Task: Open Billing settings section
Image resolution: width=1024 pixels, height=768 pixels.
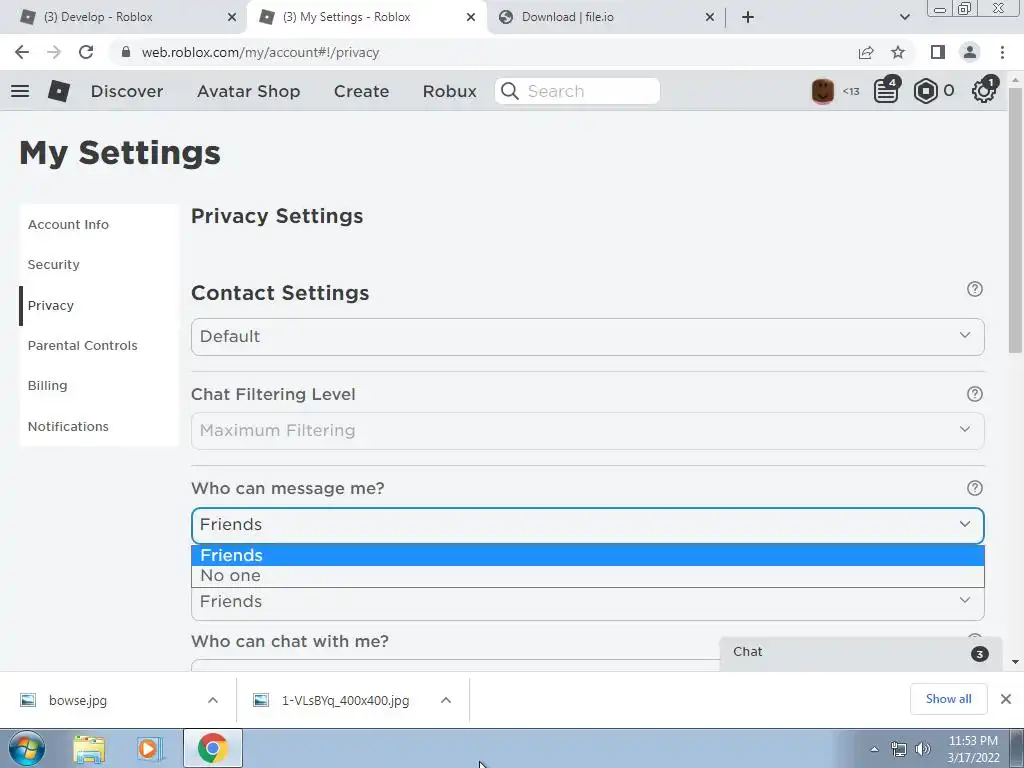Action: pyautogui.click(x=48, y=385)
